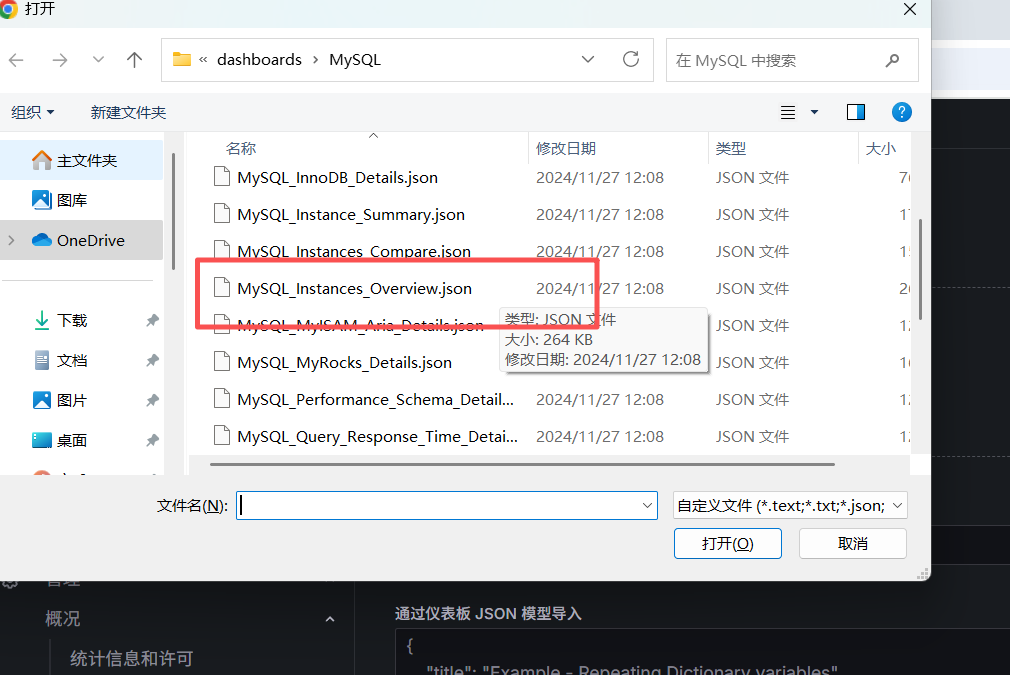Open recent locations chevron beside navigation arrows
This screenshot has width=1010, height=675.
(x=98, y=59)
